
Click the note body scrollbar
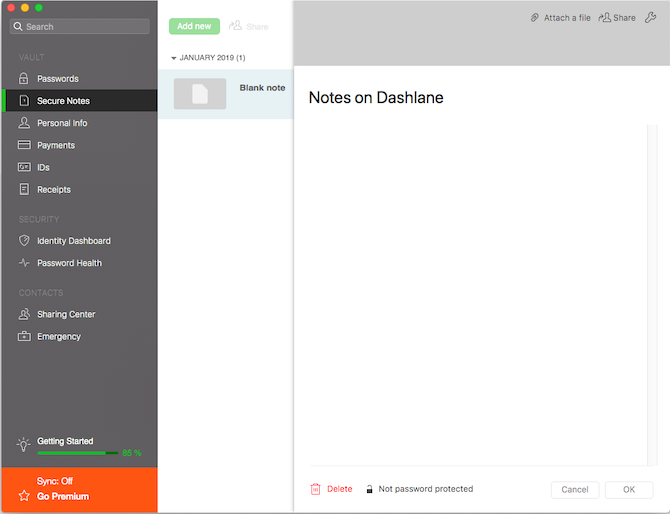pyautogui.click(x=652, y=295)
